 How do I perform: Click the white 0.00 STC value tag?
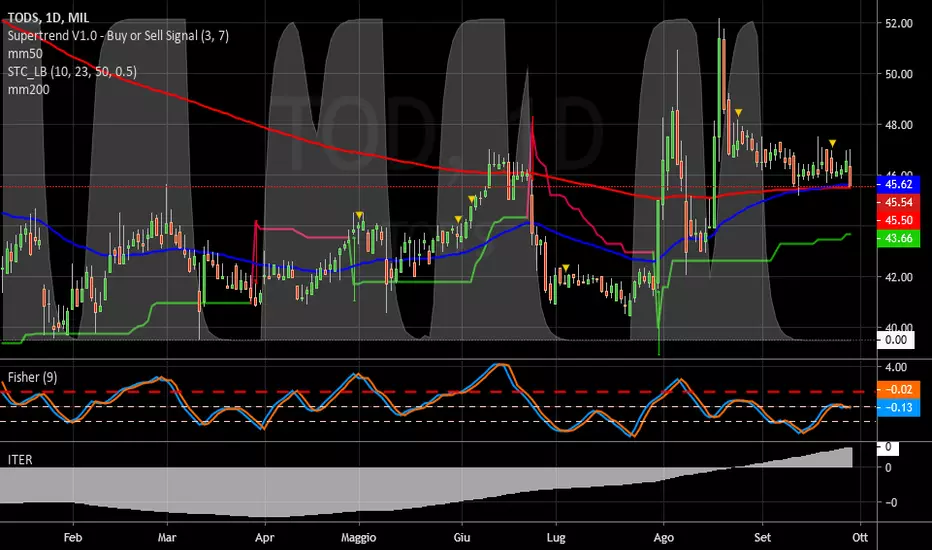point(896,340)
